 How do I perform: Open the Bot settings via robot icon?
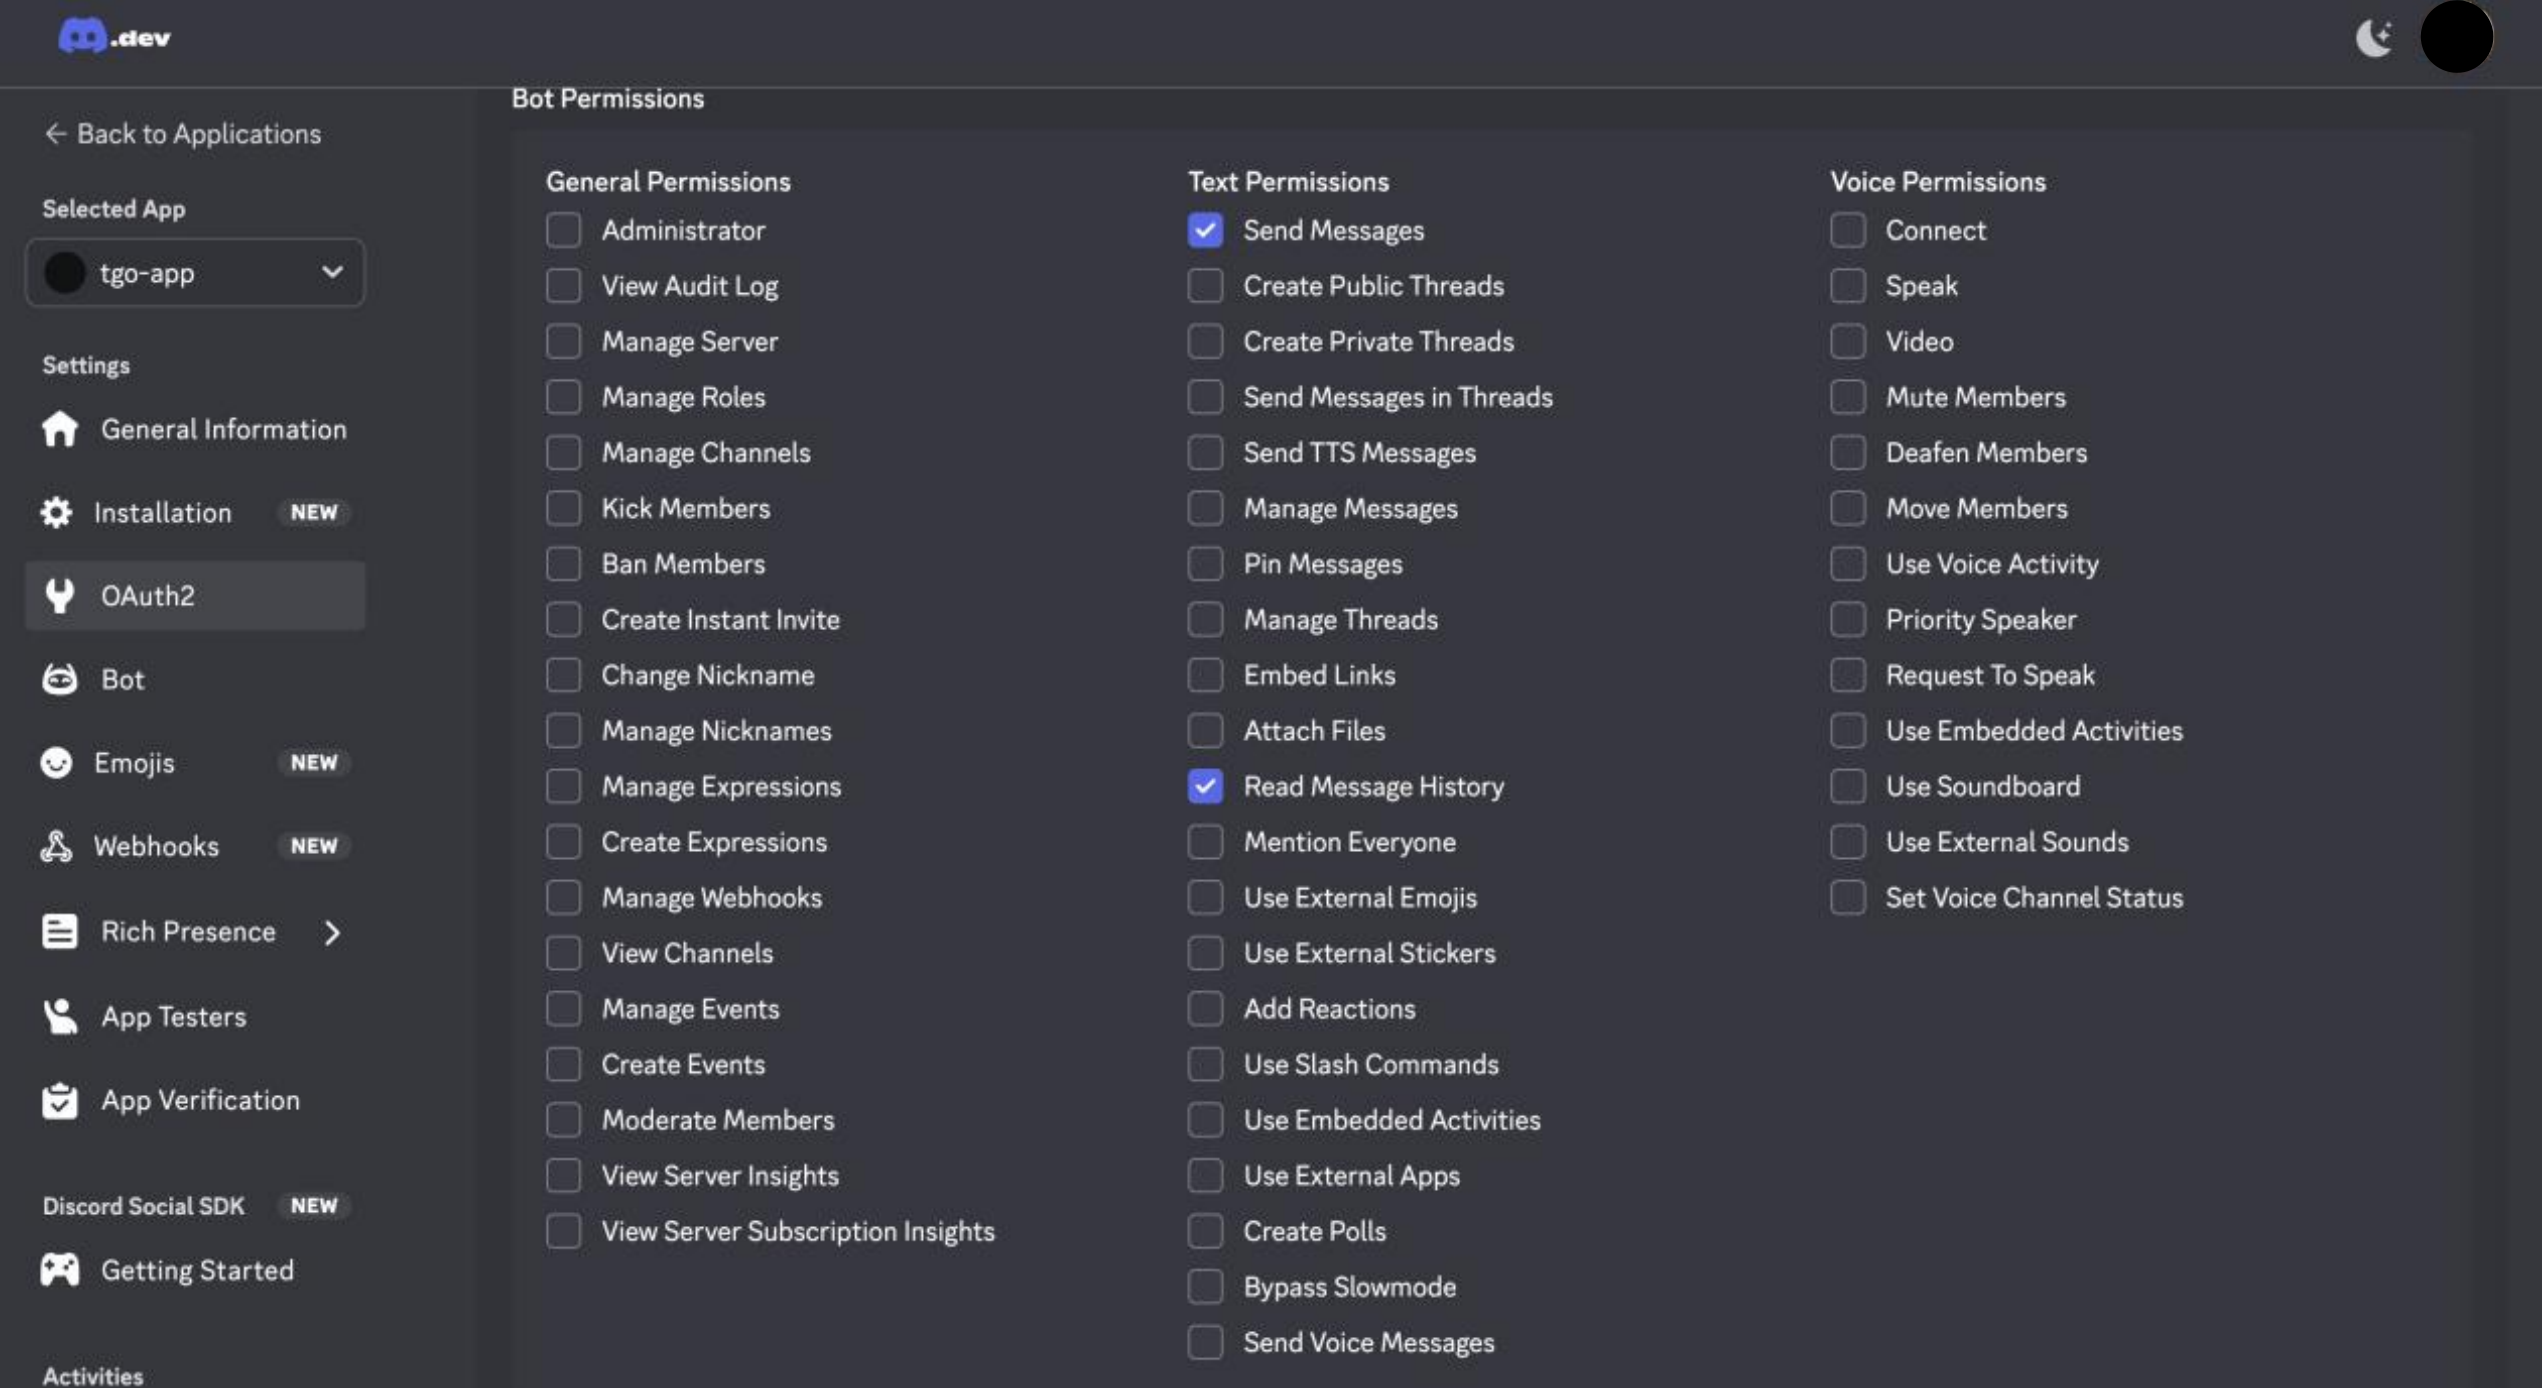[59, 678]
